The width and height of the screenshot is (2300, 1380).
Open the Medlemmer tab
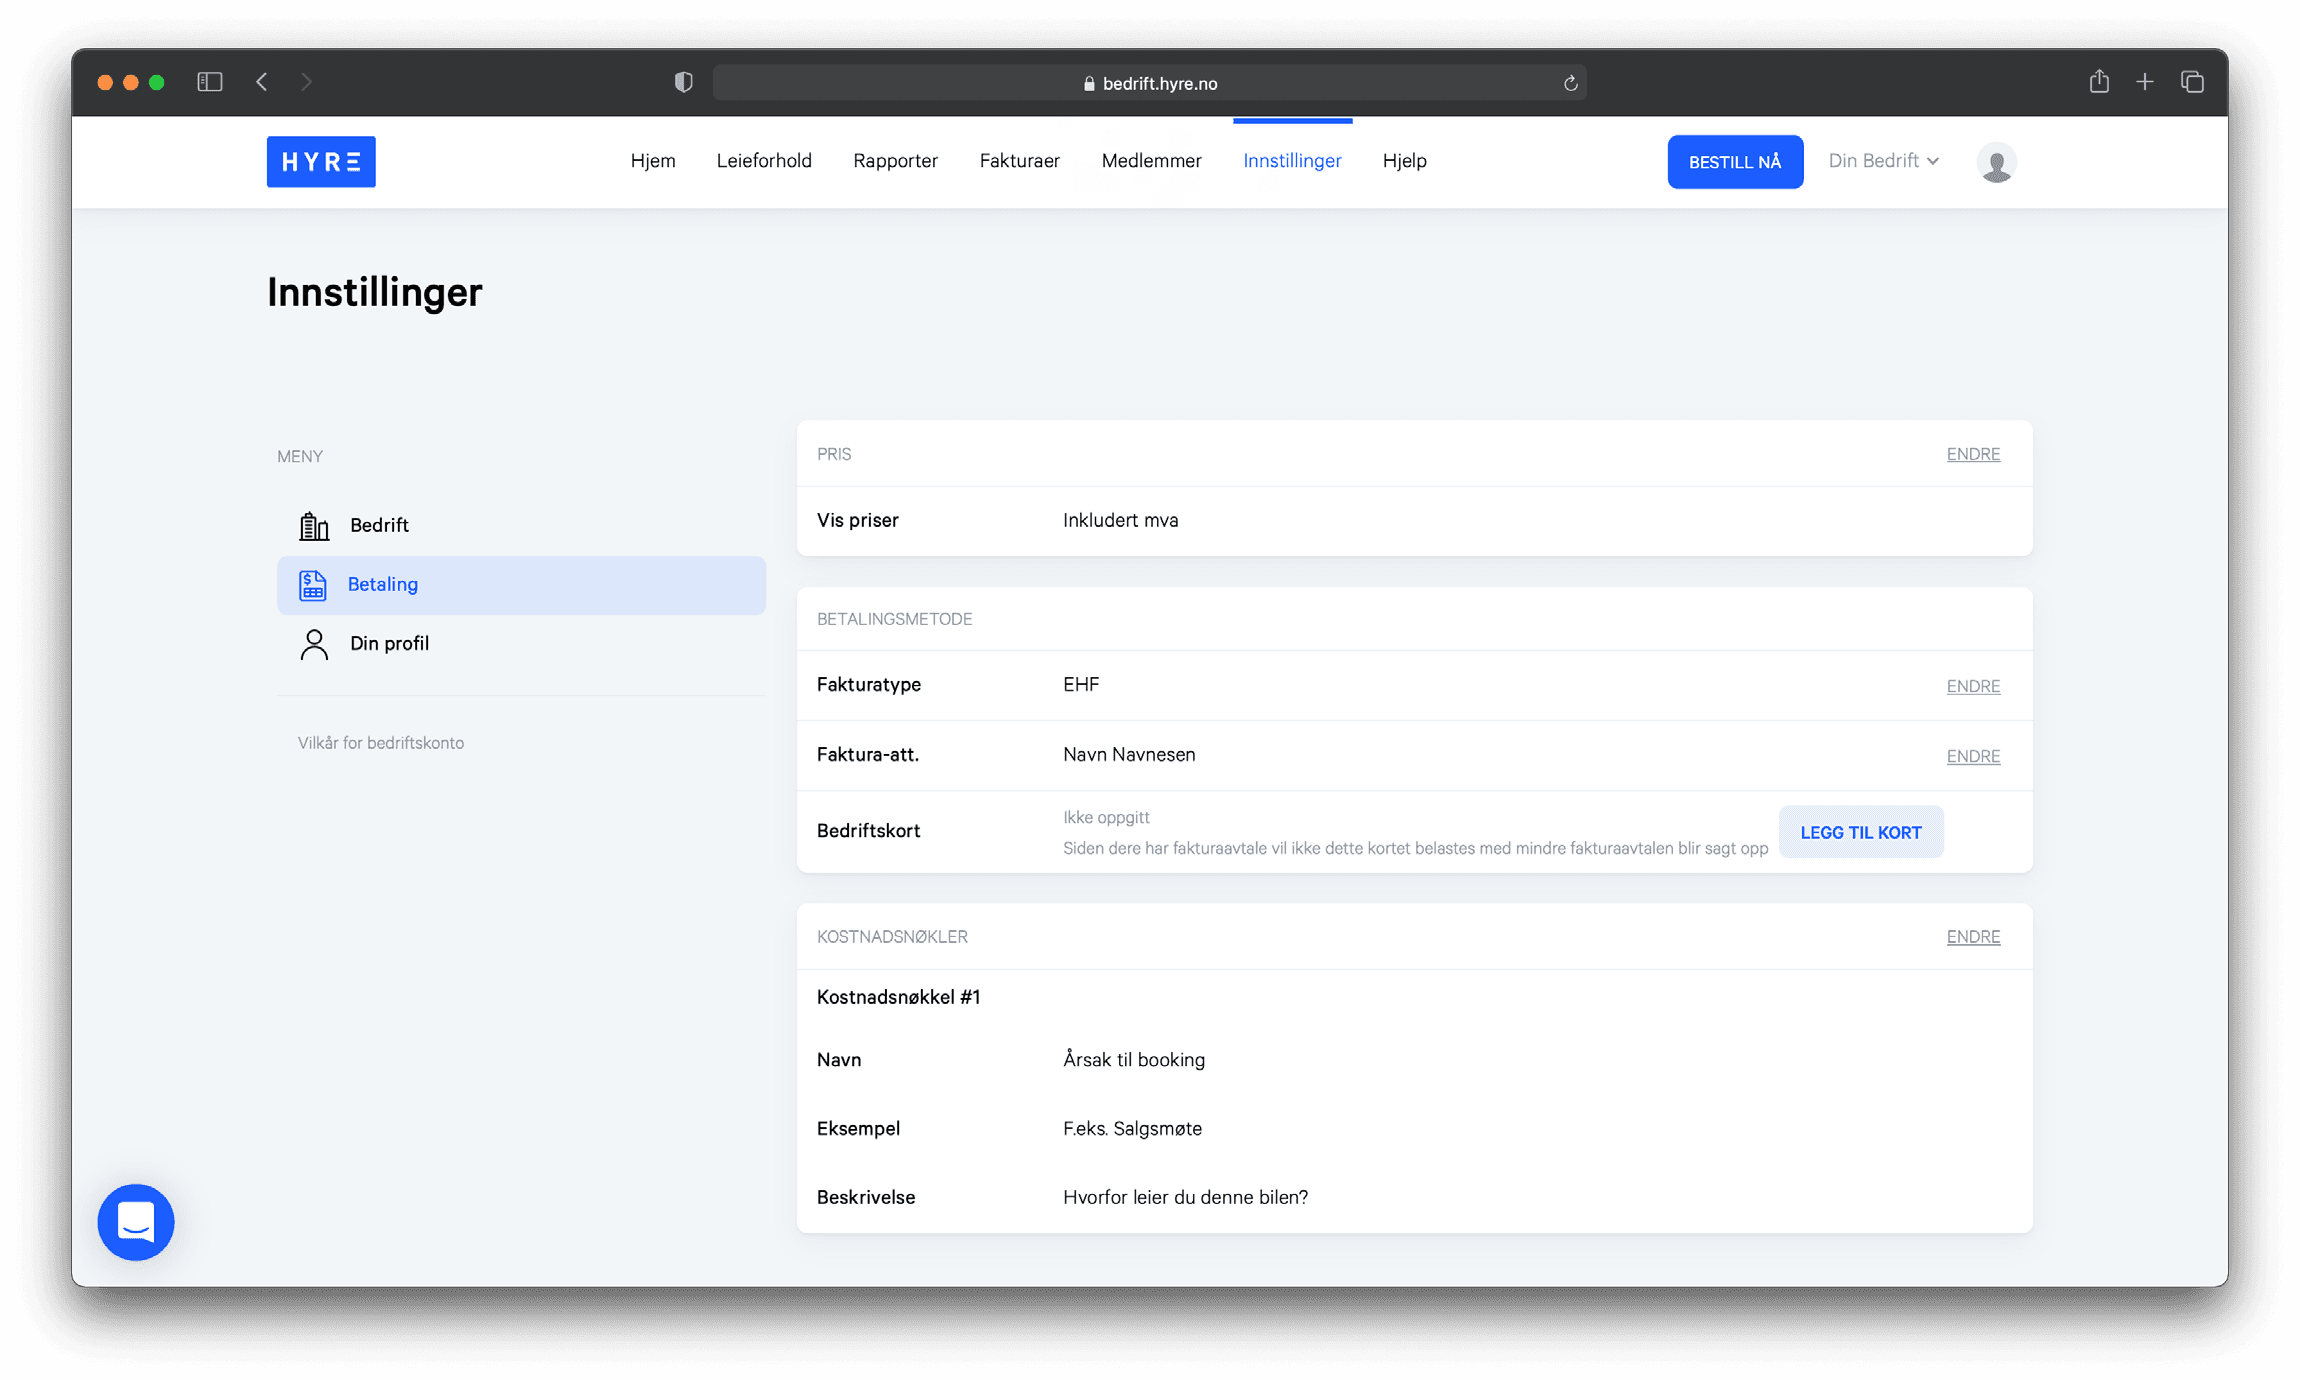(x=1151, y=161)
